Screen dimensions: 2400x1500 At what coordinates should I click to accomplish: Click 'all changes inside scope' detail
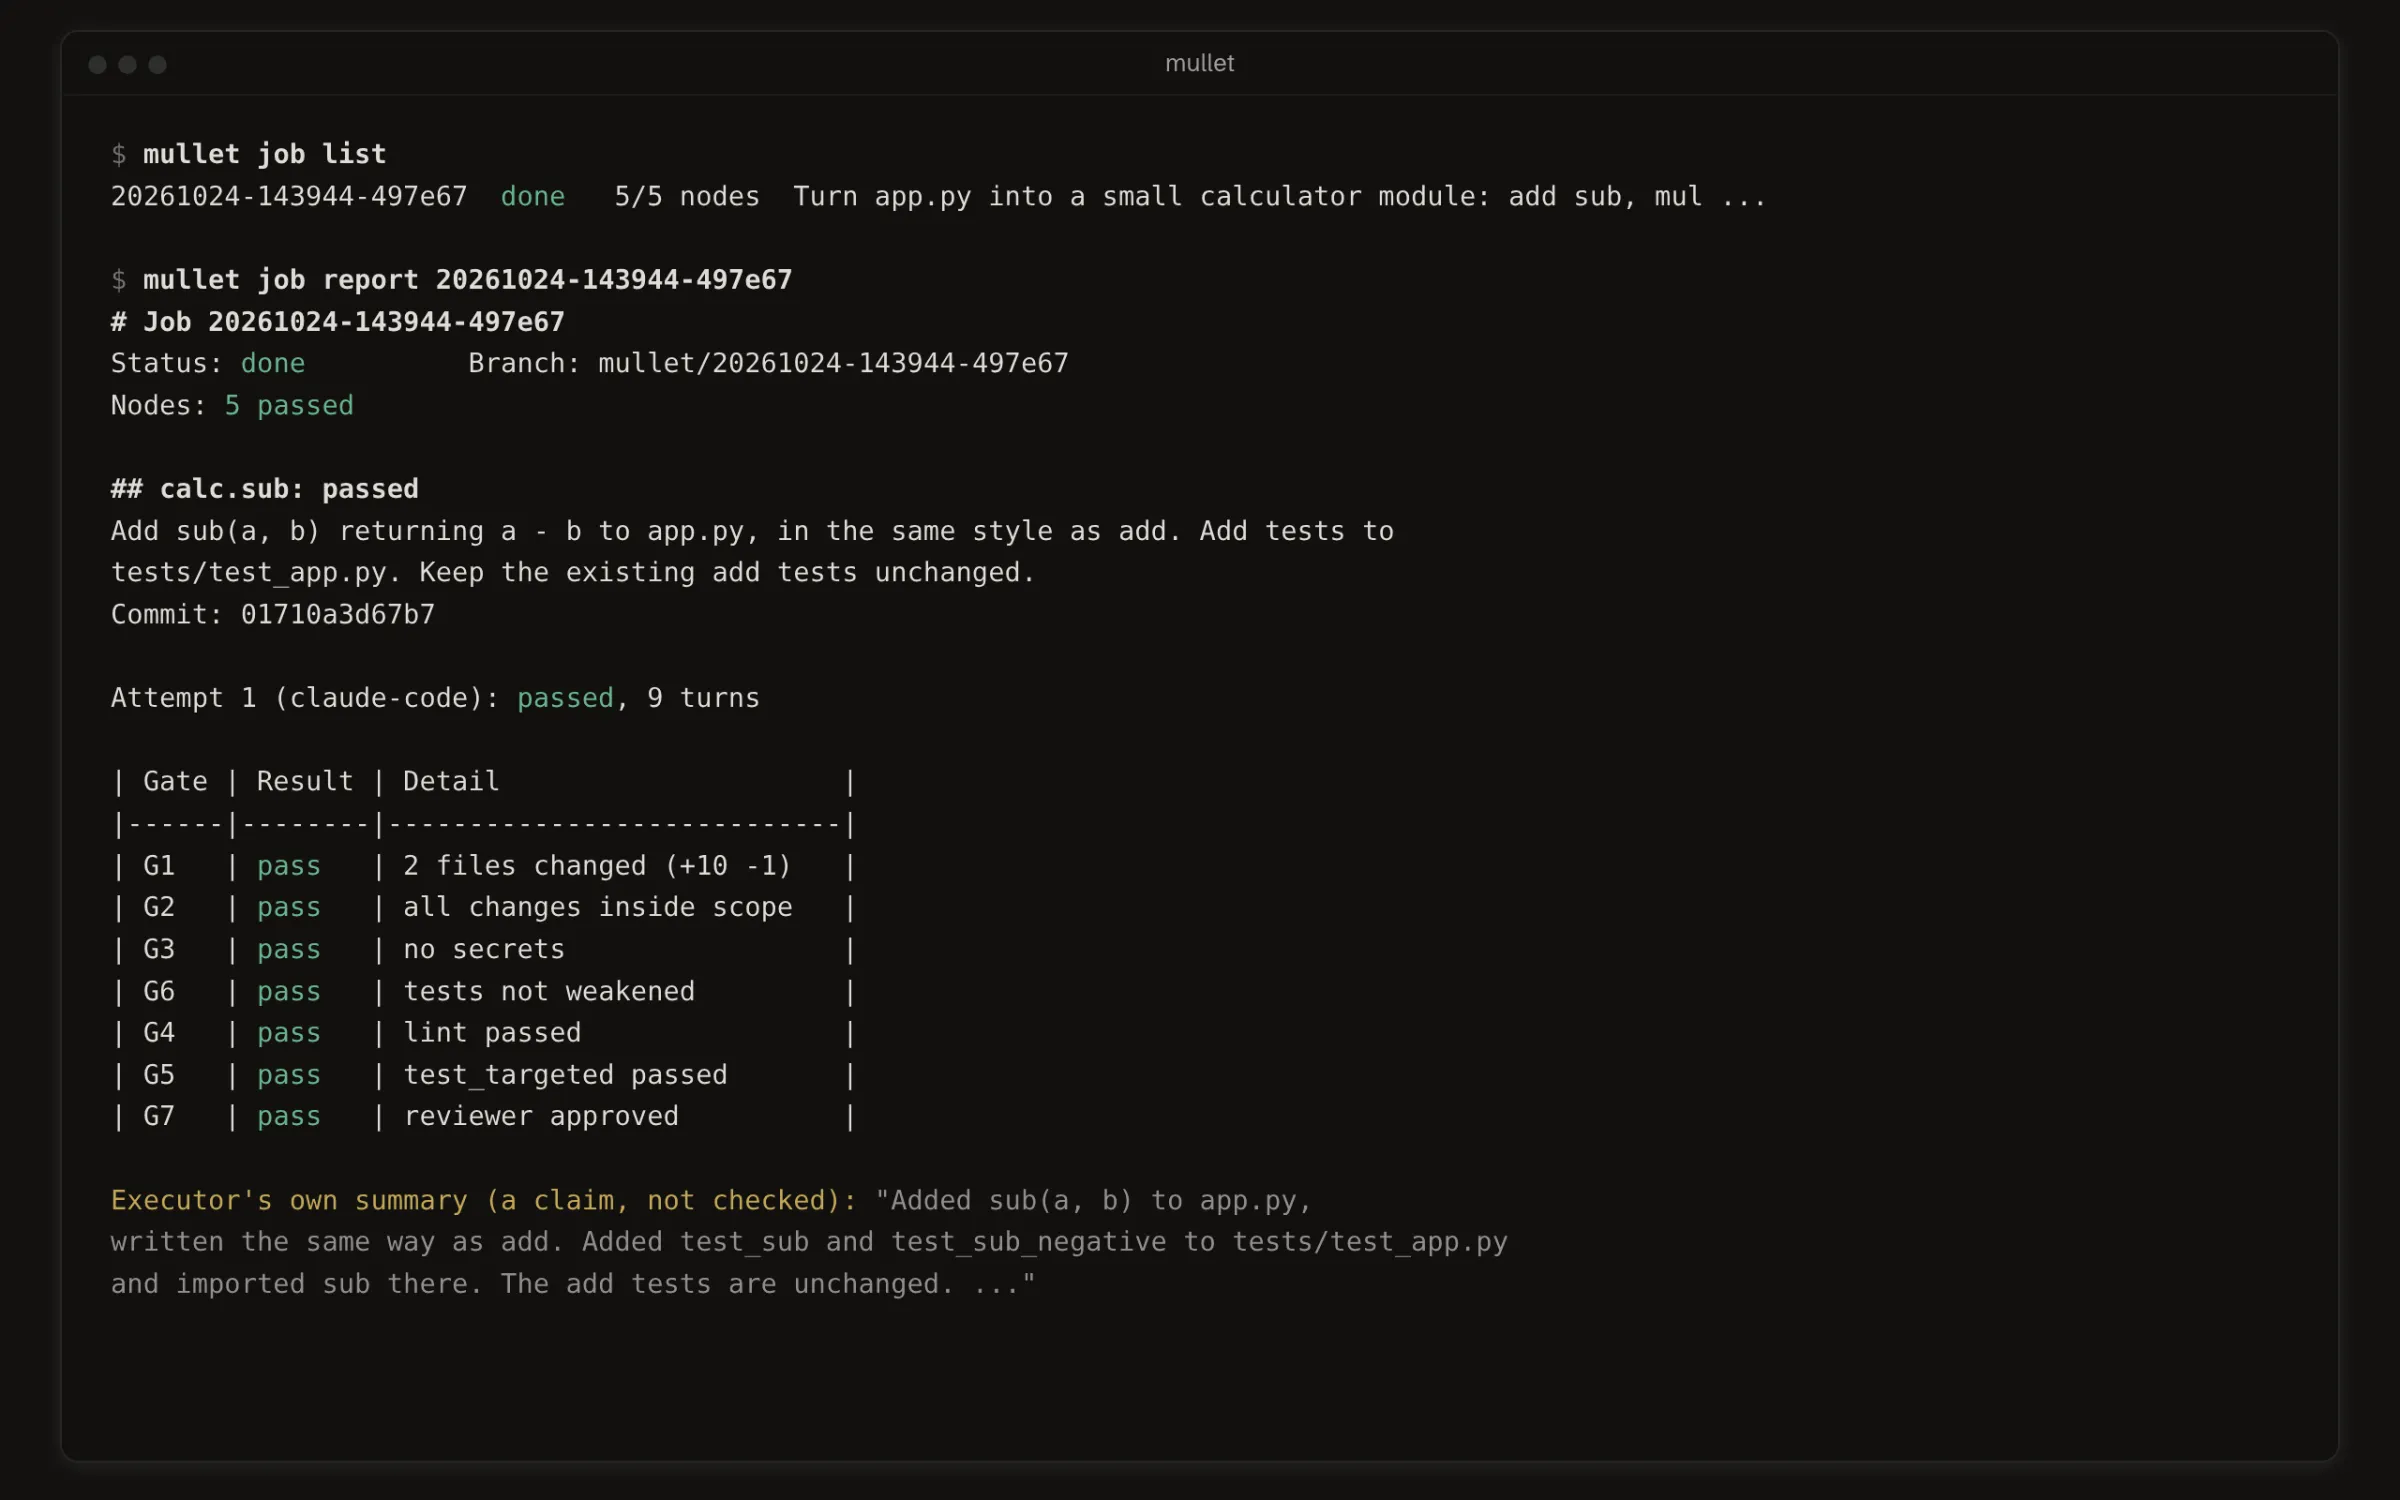point(597,907)
